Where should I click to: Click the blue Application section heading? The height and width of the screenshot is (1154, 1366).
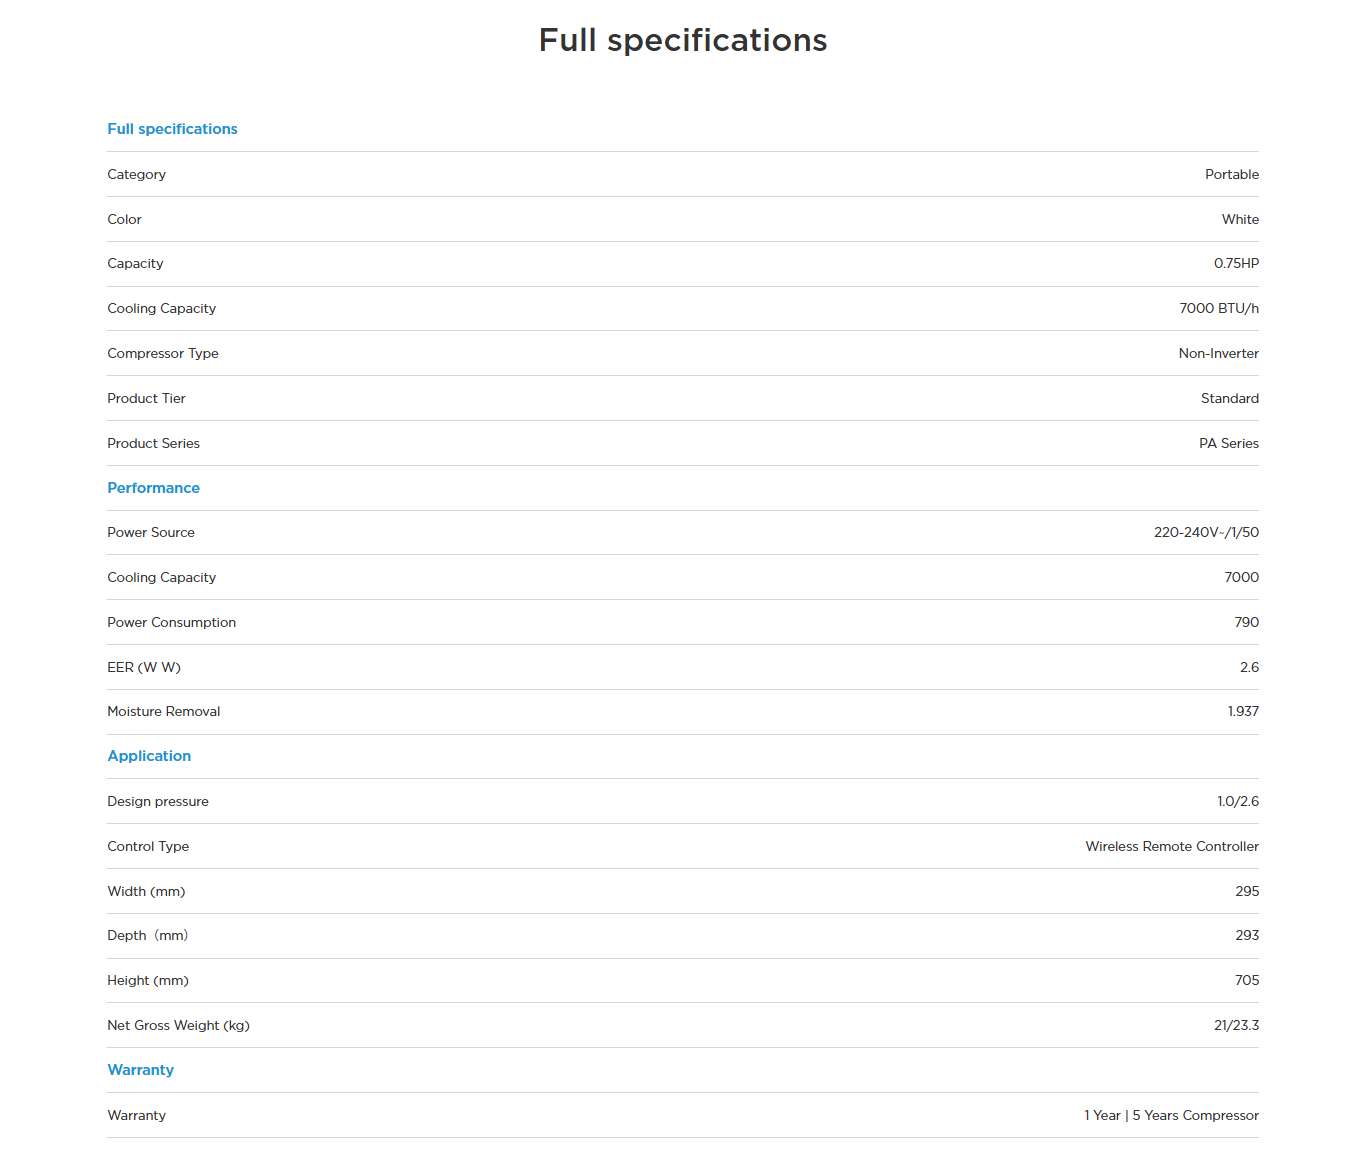point(149,756)
